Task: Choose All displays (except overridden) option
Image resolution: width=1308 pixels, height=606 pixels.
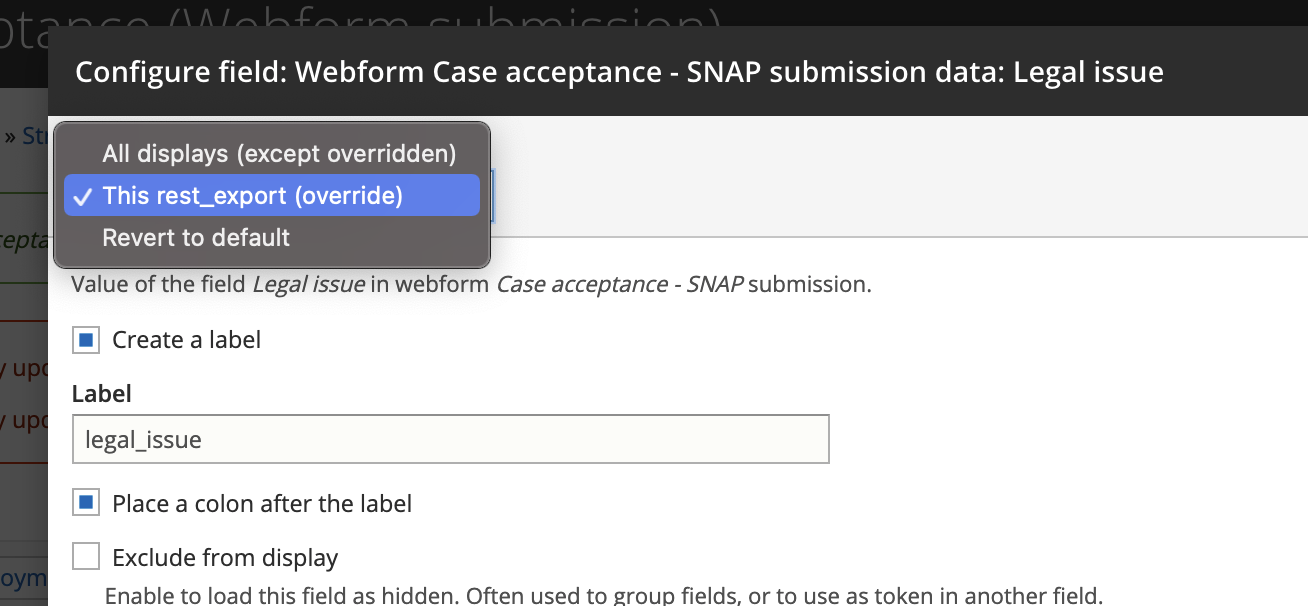Action: point(279,153)
